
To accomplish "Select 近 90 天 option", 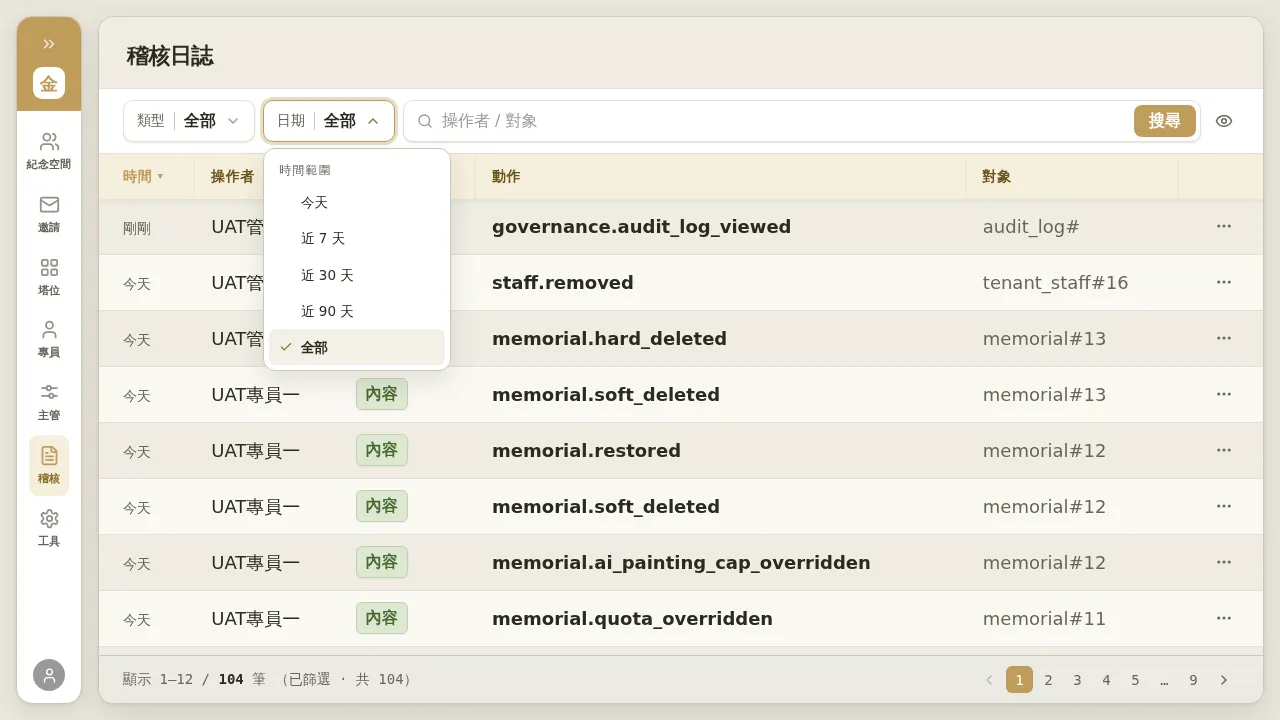I will pos(357,311).
